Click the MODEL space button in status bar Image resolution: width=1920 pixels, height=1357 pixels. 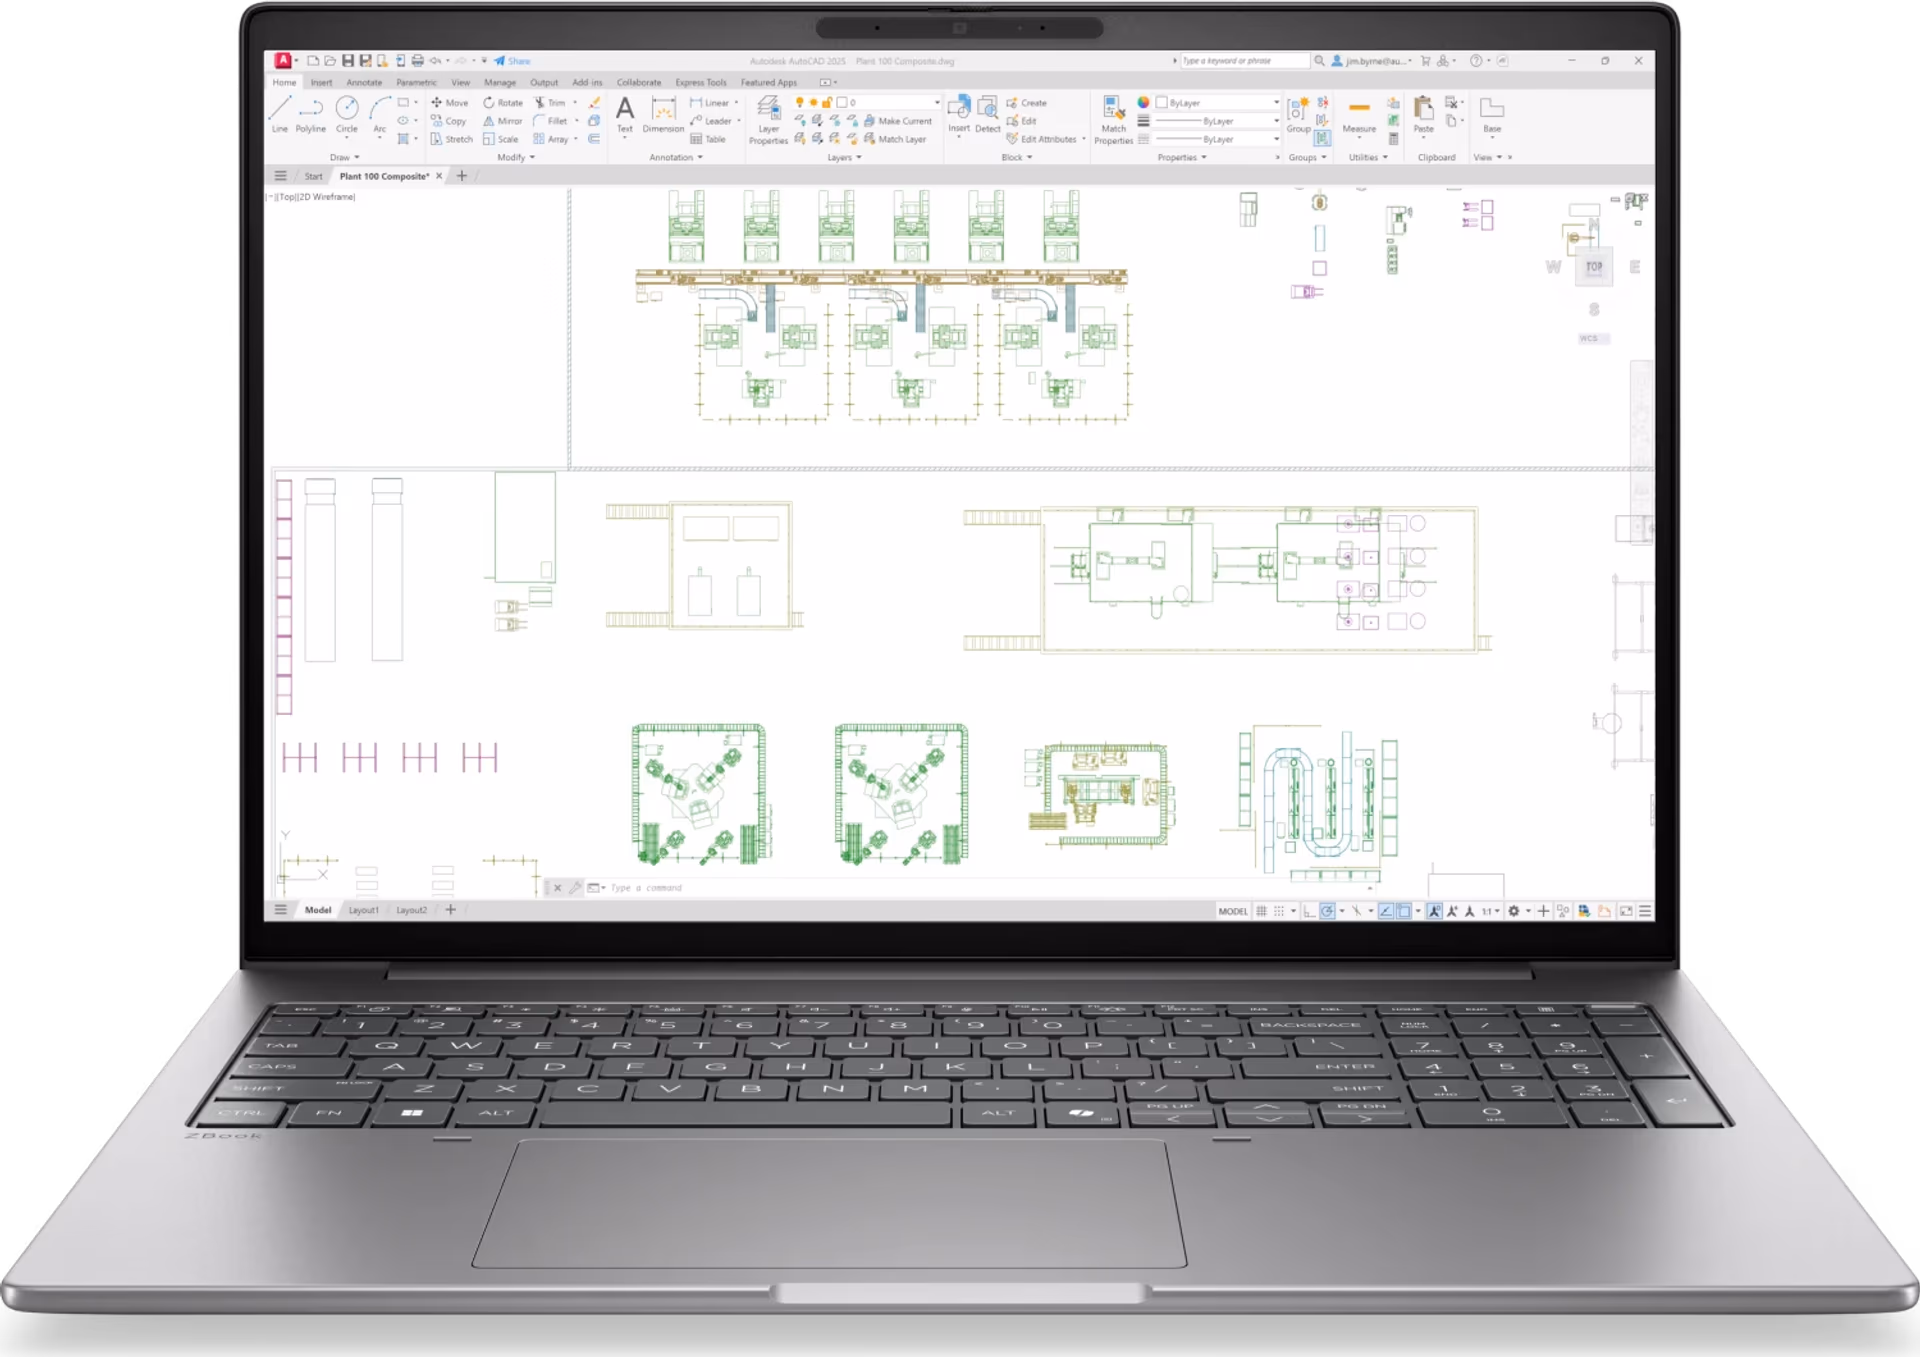coord(1233,911)
